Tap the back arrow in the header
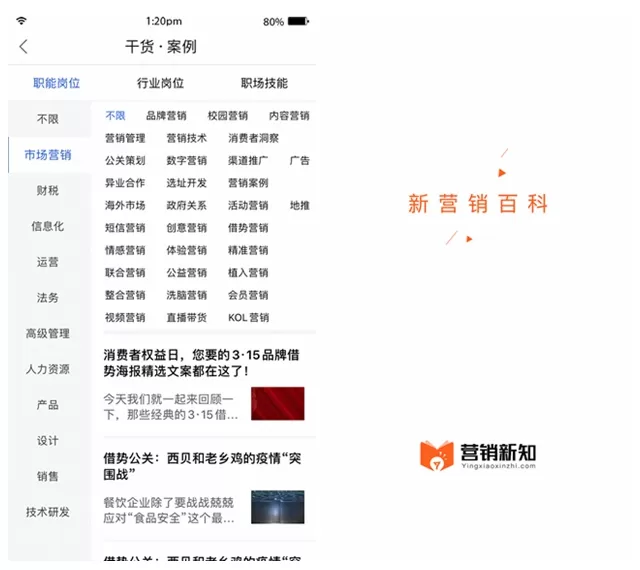Viewport: 640px width, 570px height. click(23, 47)
